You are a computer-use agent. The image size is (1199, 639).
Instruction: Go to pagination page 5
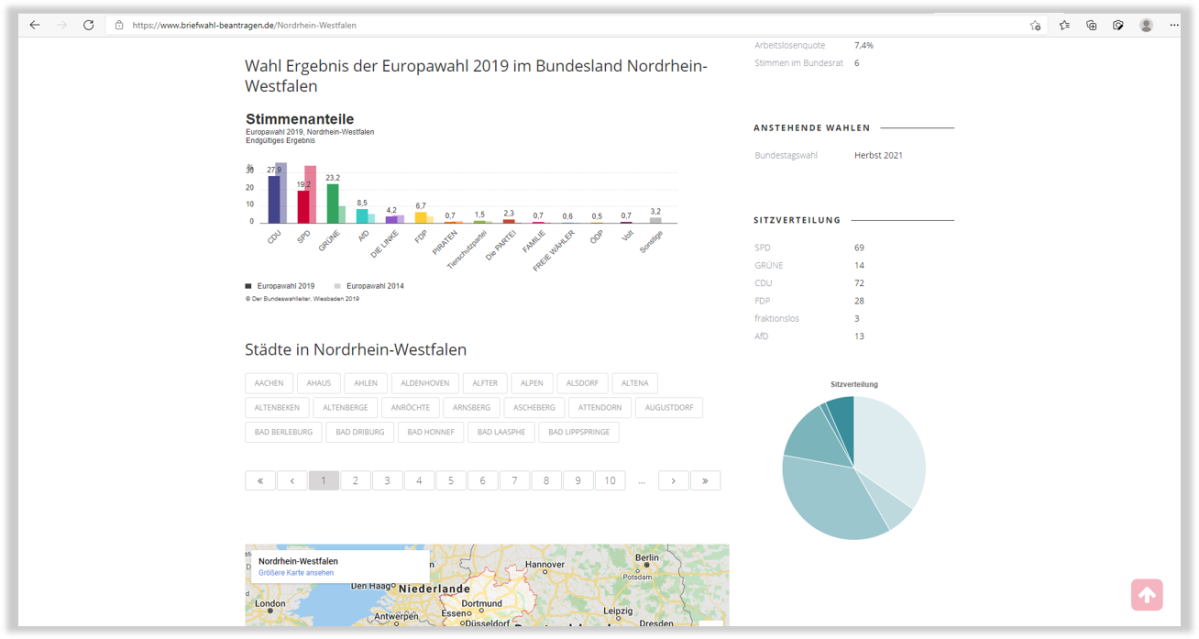[x=451, y=481]
